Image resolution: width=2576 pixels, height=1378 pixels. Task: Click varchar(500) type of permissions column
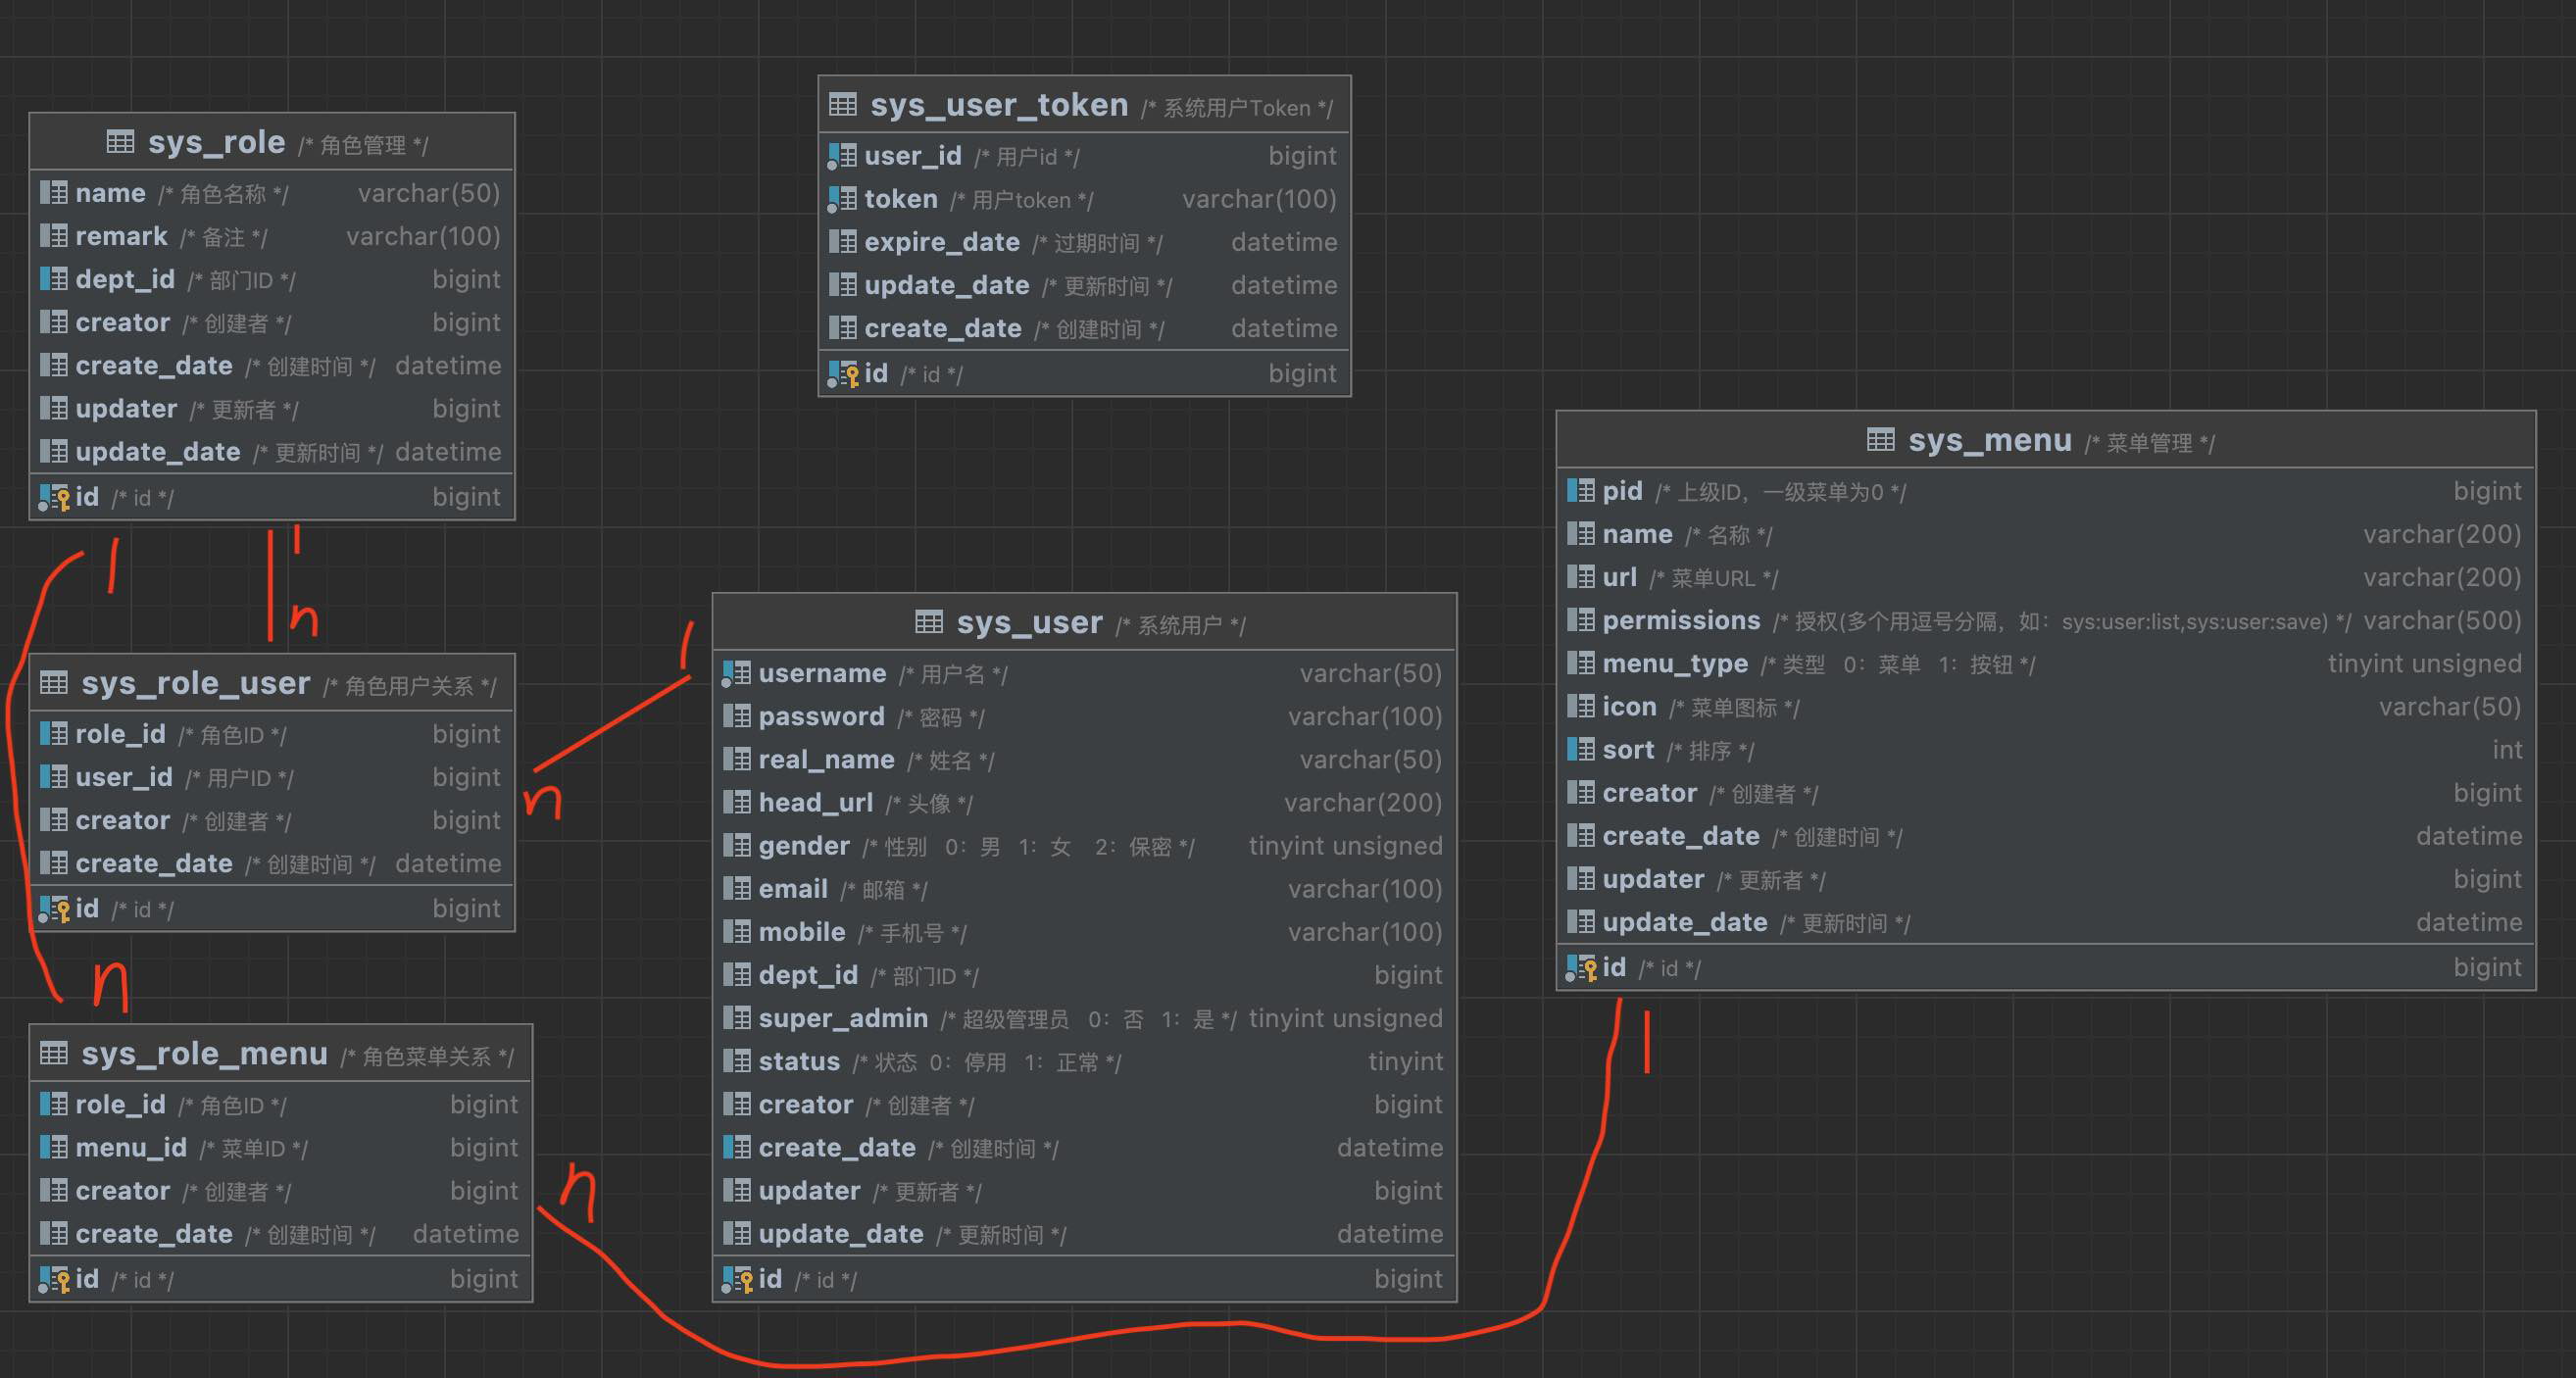[x=2442, y=620]
